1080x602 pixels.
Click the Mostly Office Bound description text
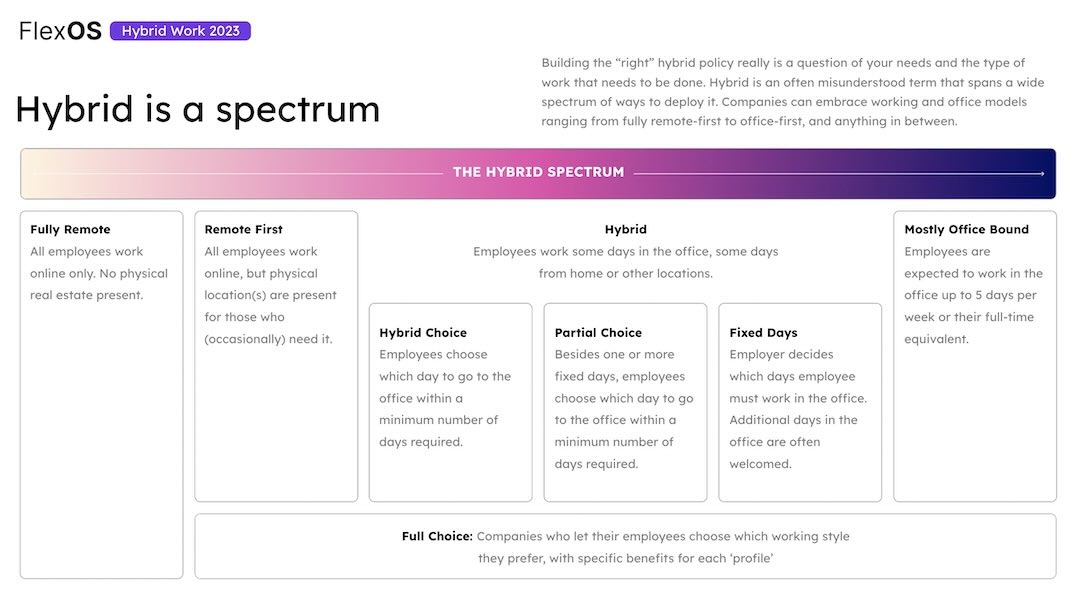973,295
